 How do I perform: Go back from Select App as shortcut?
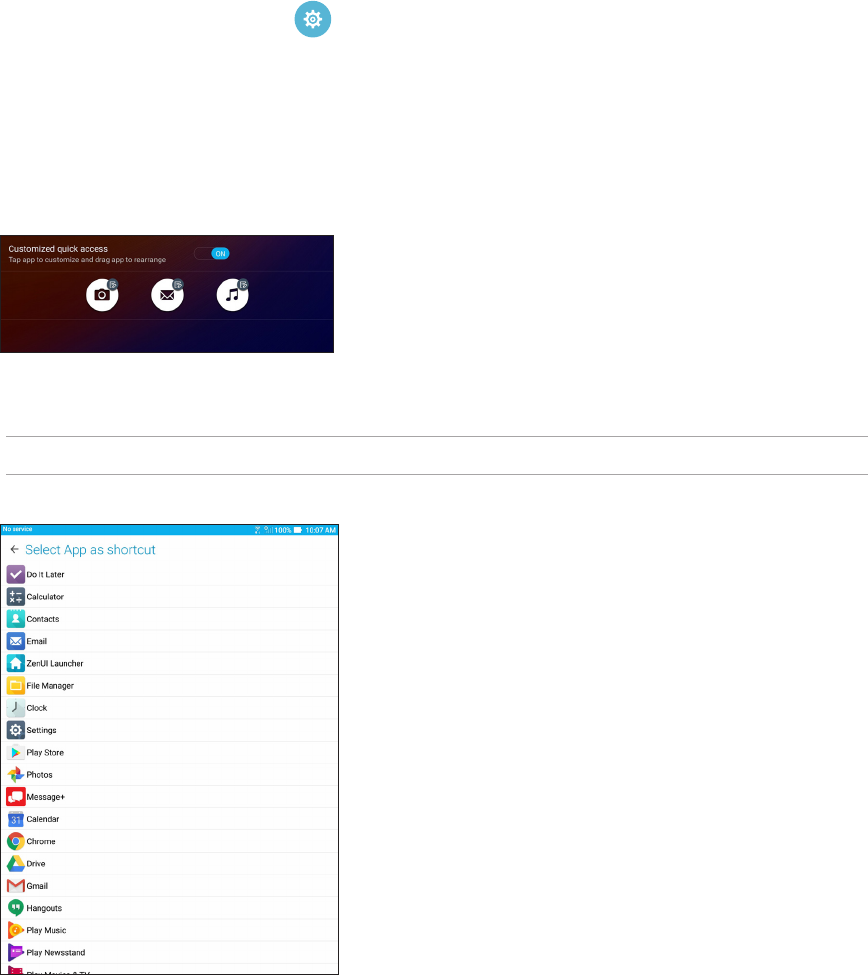(14, 550)
